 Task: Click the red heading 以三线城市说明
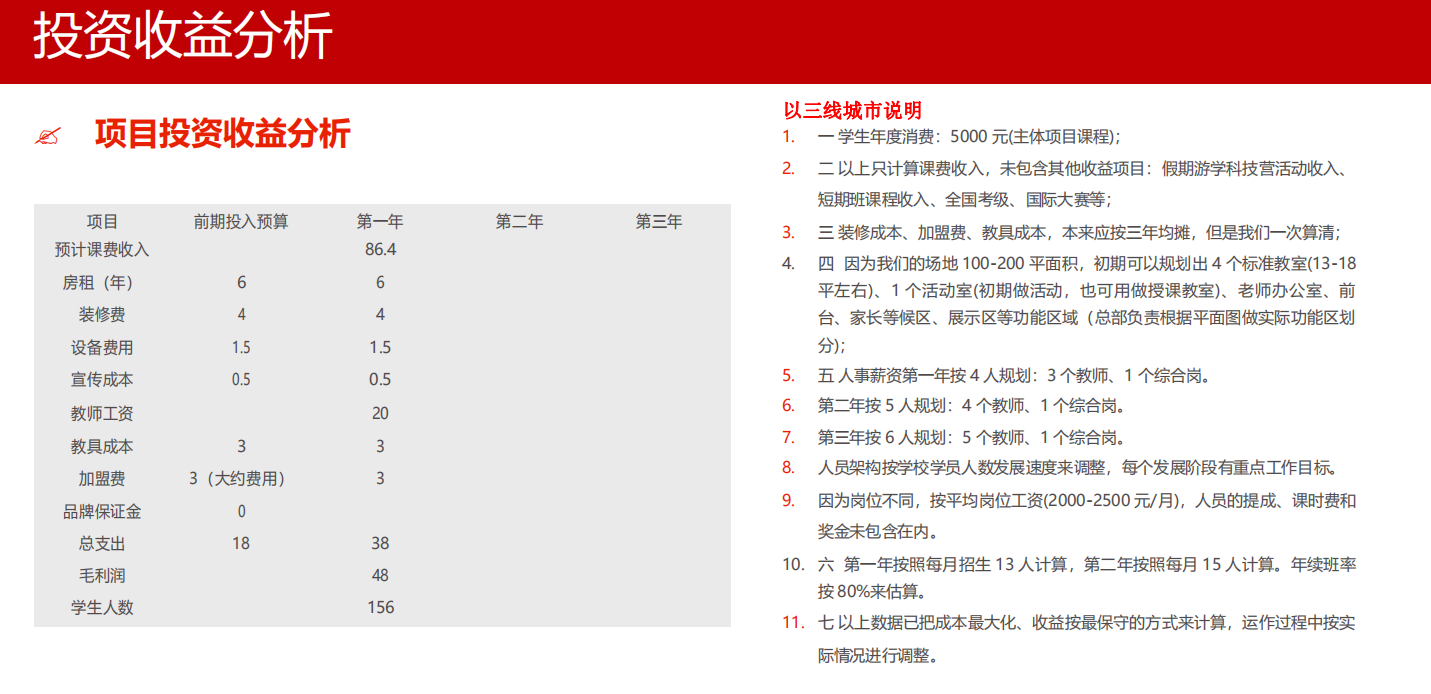(852, 110)
